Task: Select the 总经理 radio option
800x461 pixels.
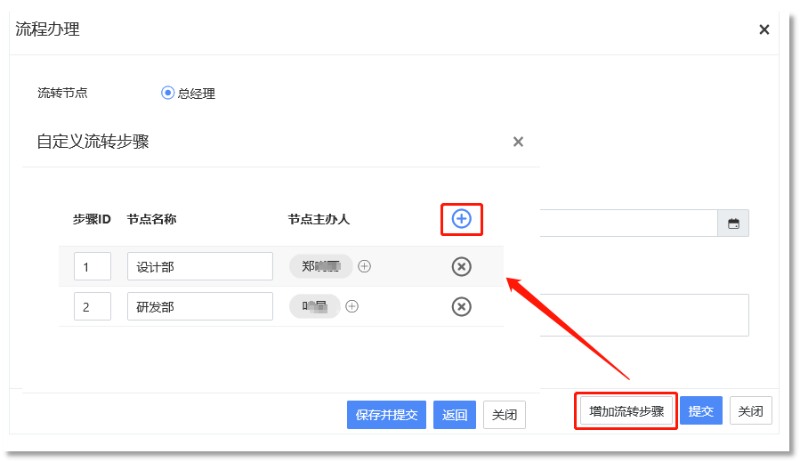Action: click(x=167, y=93)
